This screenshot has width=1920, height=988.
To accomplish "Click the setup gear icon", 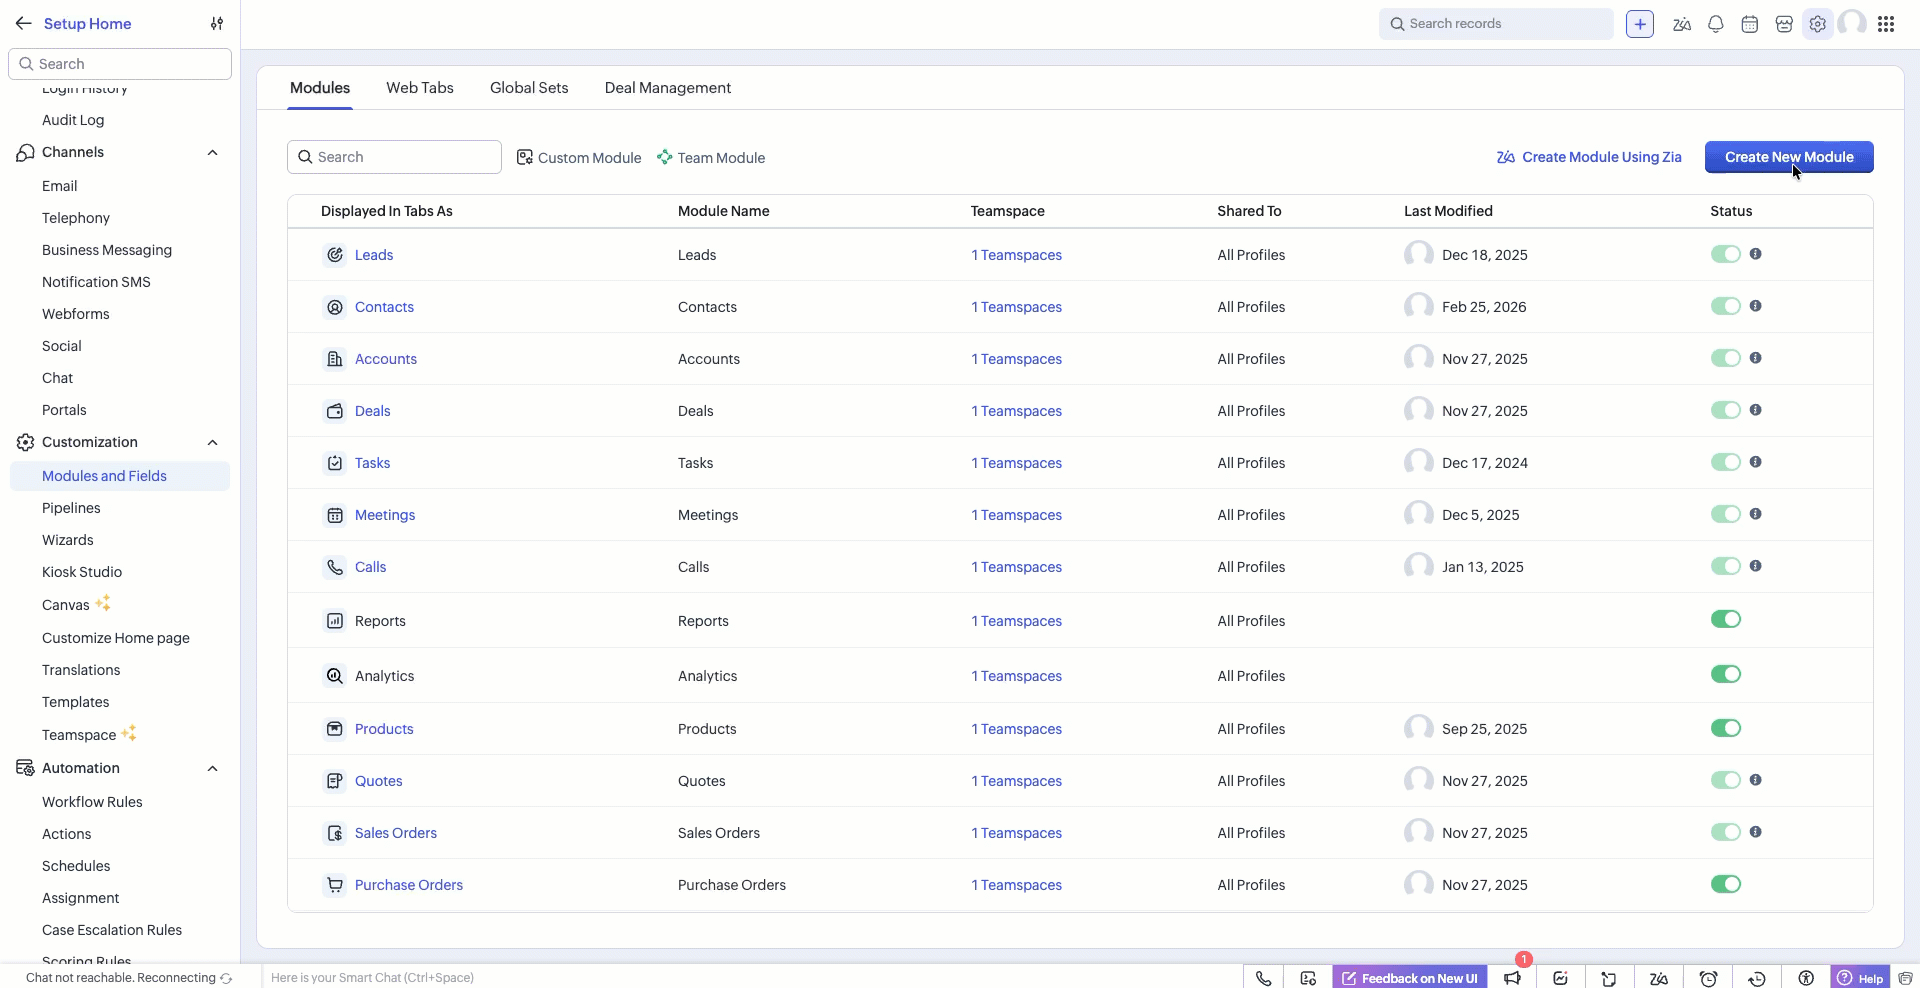I will click(1817, 24).
